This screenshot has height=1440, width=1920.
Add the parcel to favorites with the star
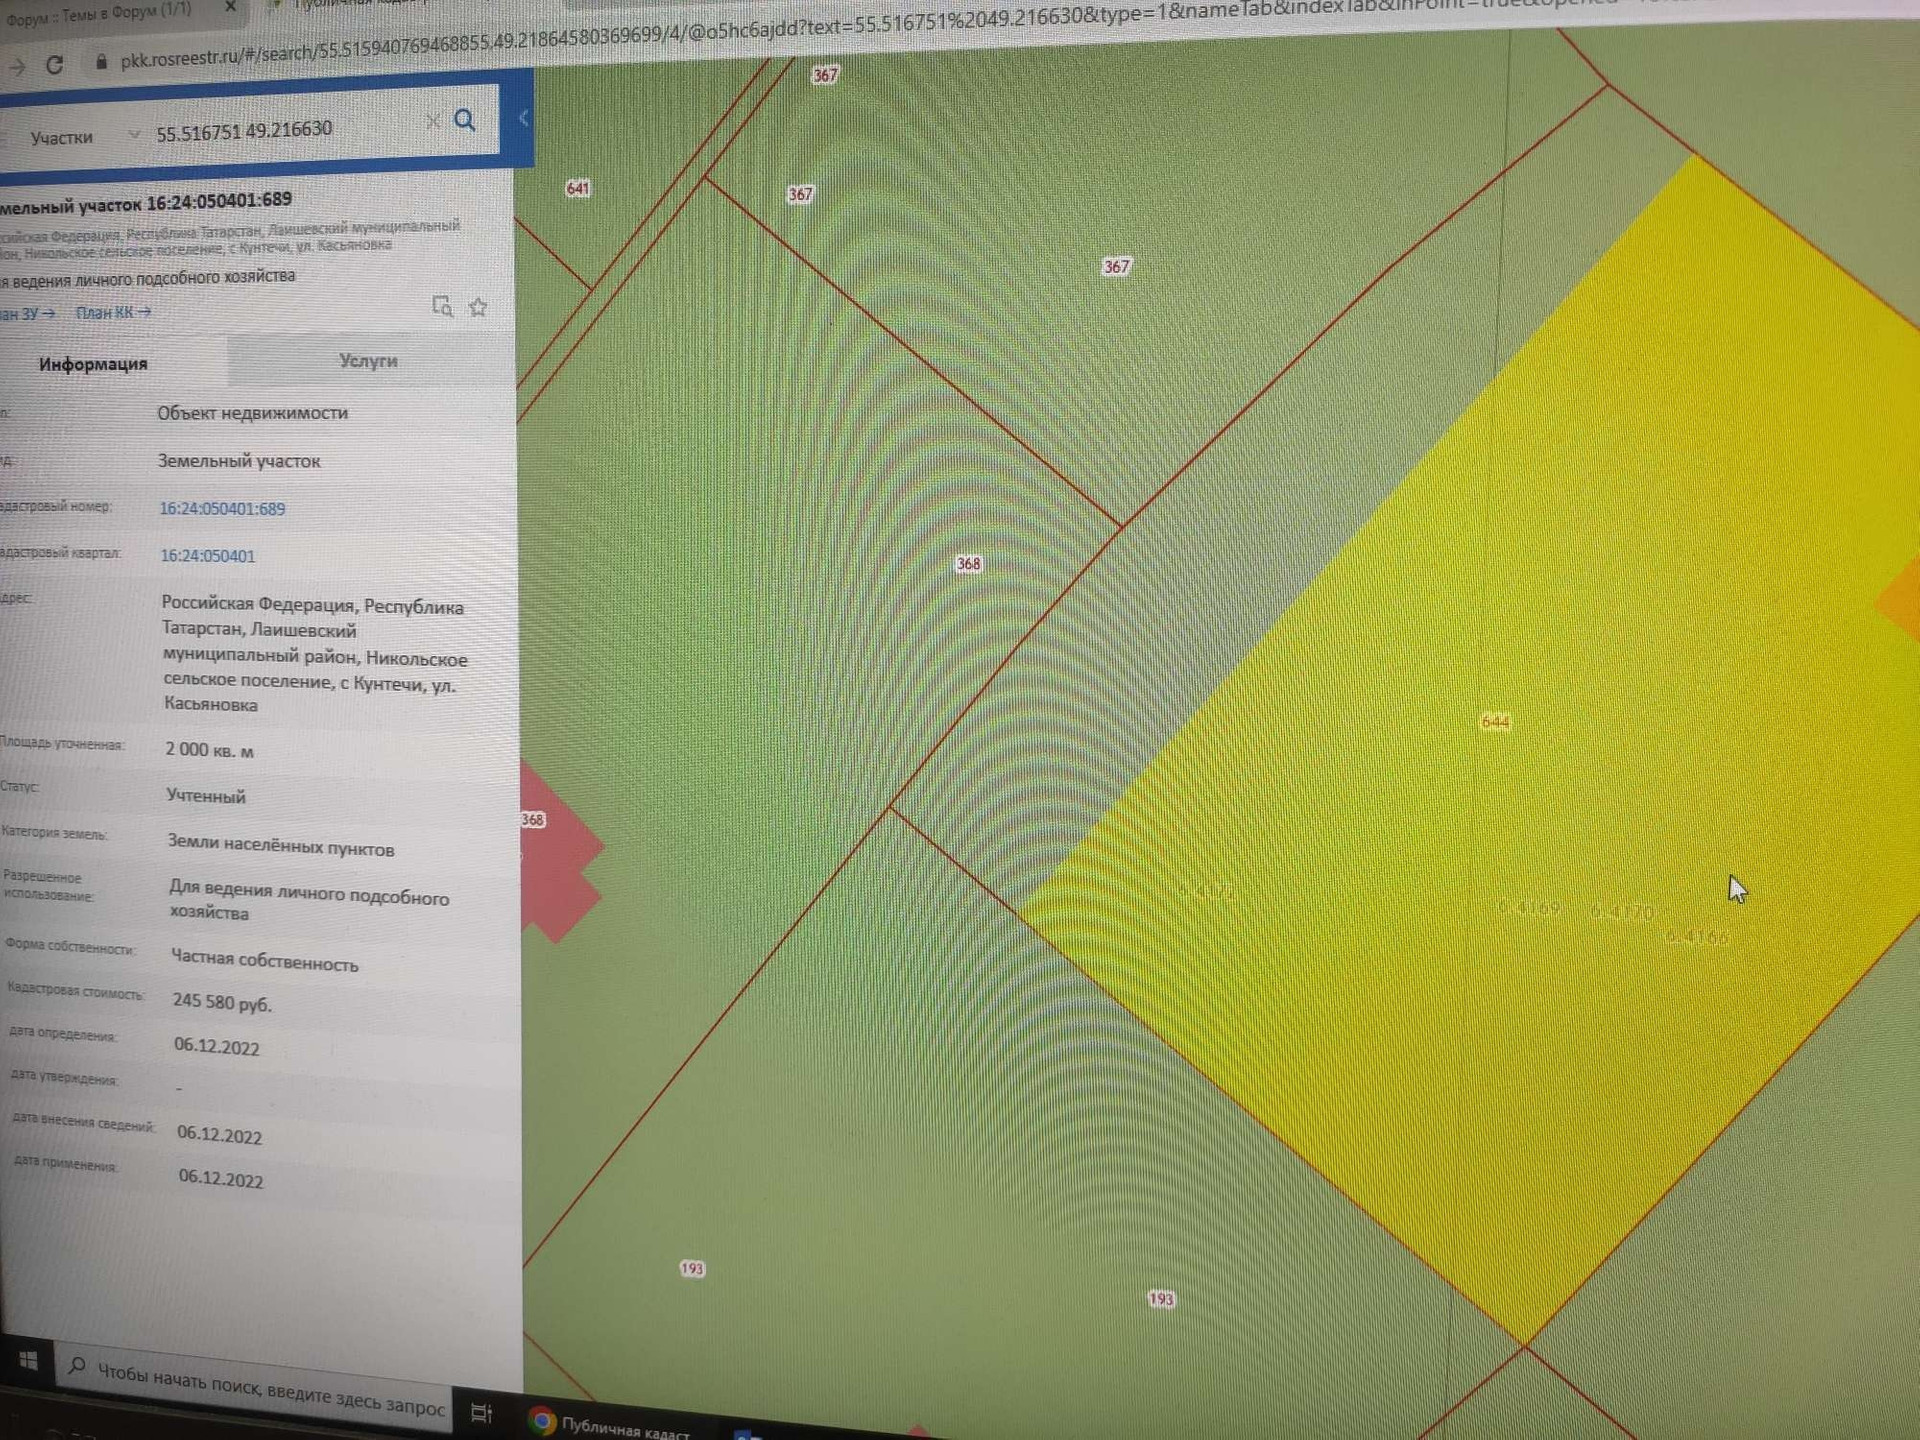[x=478, y=307]
